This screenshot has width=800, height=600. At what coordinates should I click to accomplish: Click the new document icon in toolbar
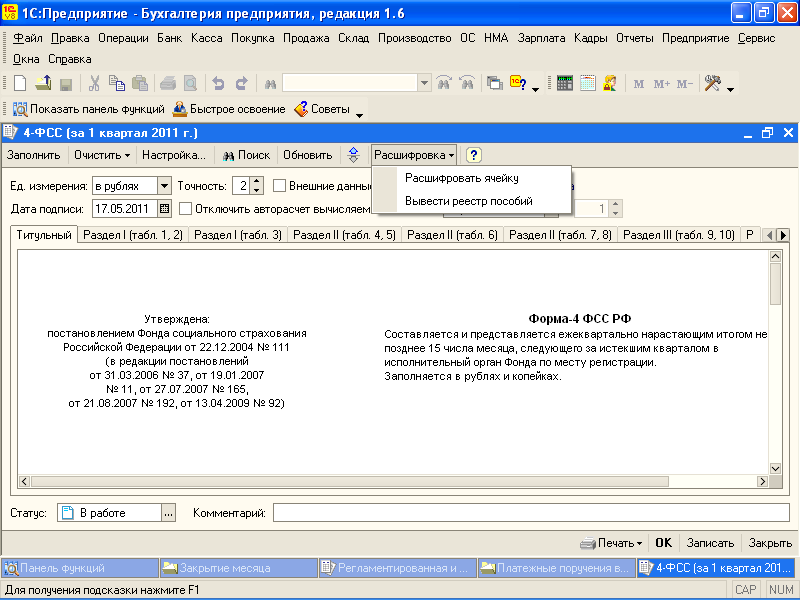tap(20, 84)
